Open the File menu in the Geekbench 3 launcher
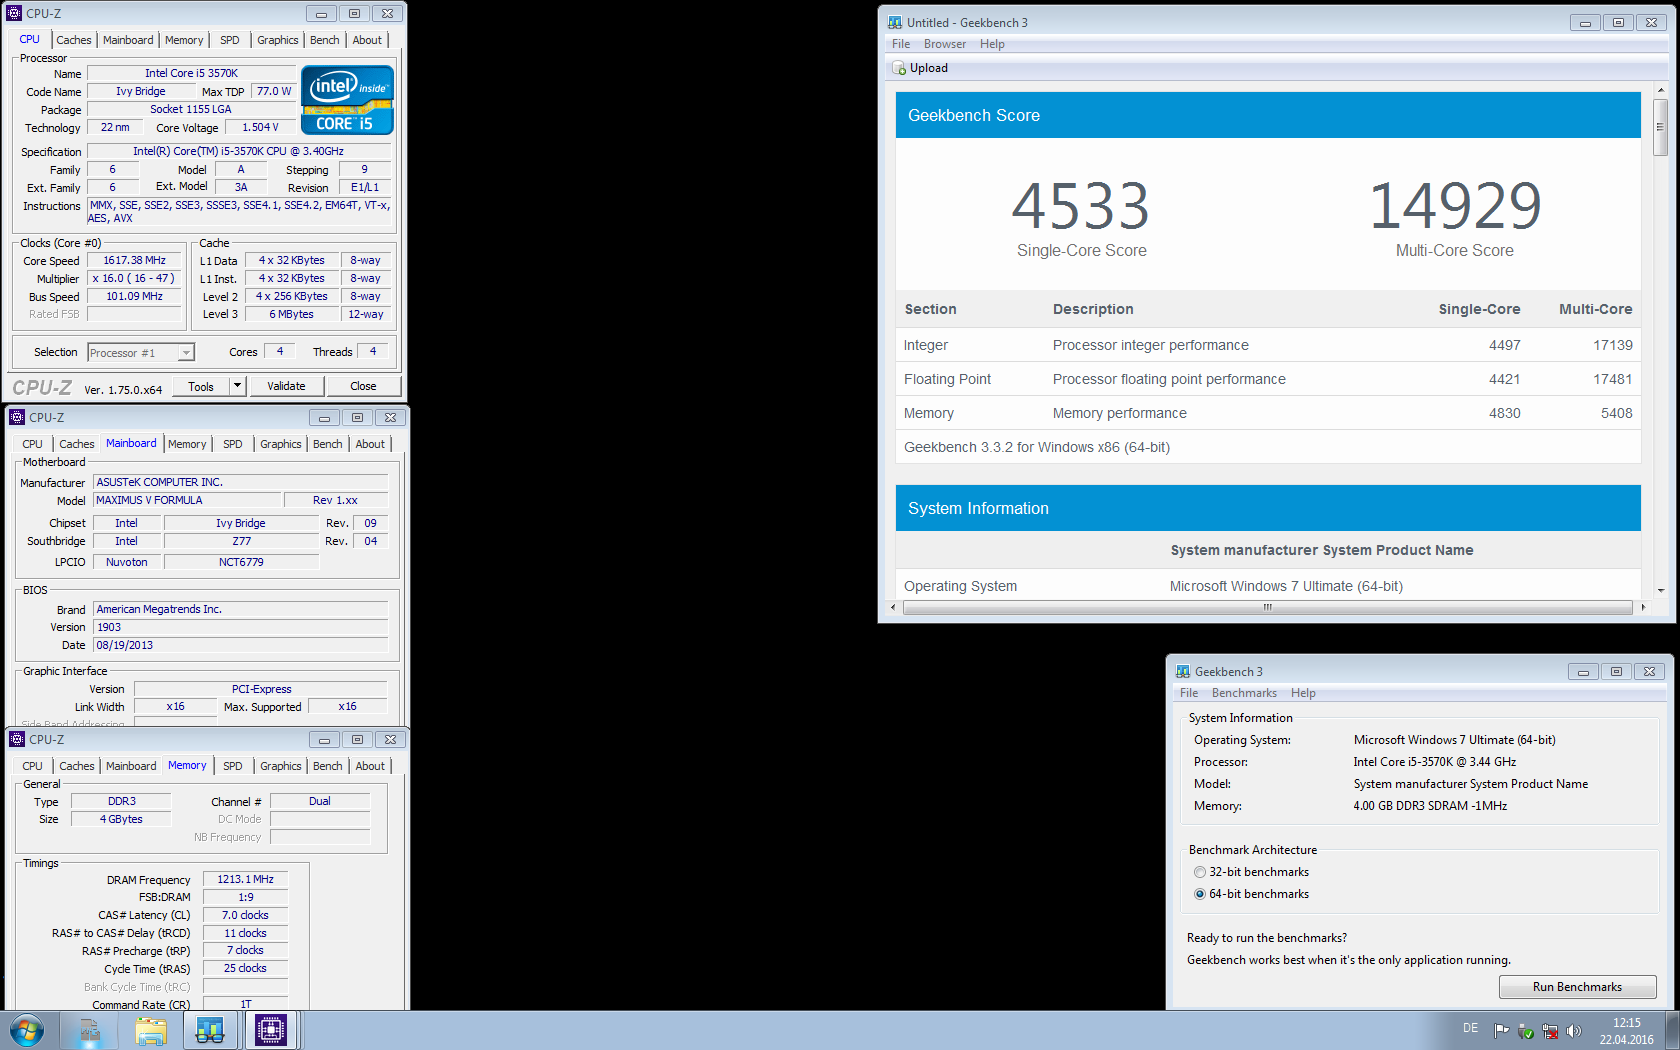1680x1050 pixels. (1189, 693)
